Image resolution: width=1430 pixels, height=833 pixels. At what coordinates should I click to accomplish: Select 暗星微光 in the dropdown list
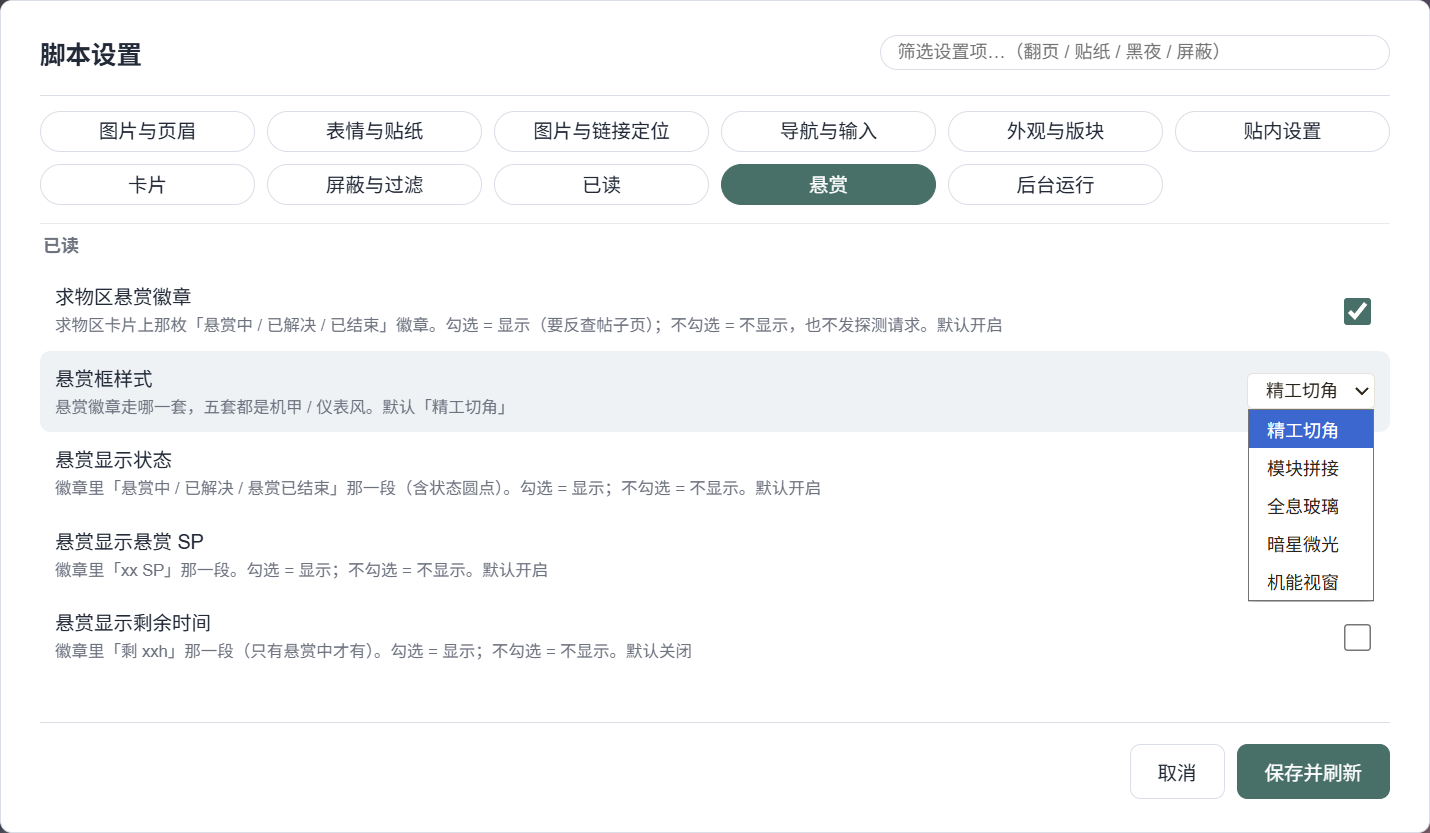pos(1311,544)
